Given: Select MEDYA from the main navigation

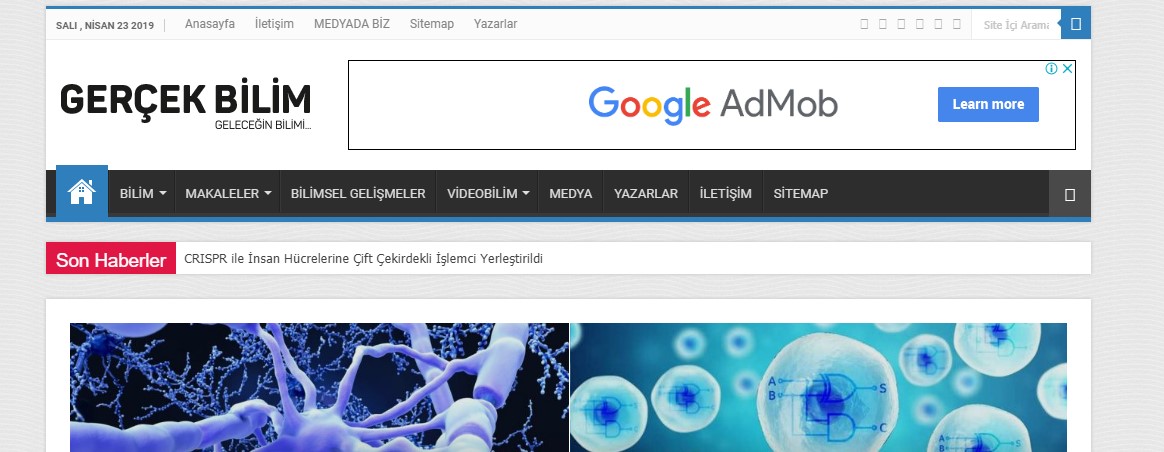Looking at the screenshot, I should (571, 194).
